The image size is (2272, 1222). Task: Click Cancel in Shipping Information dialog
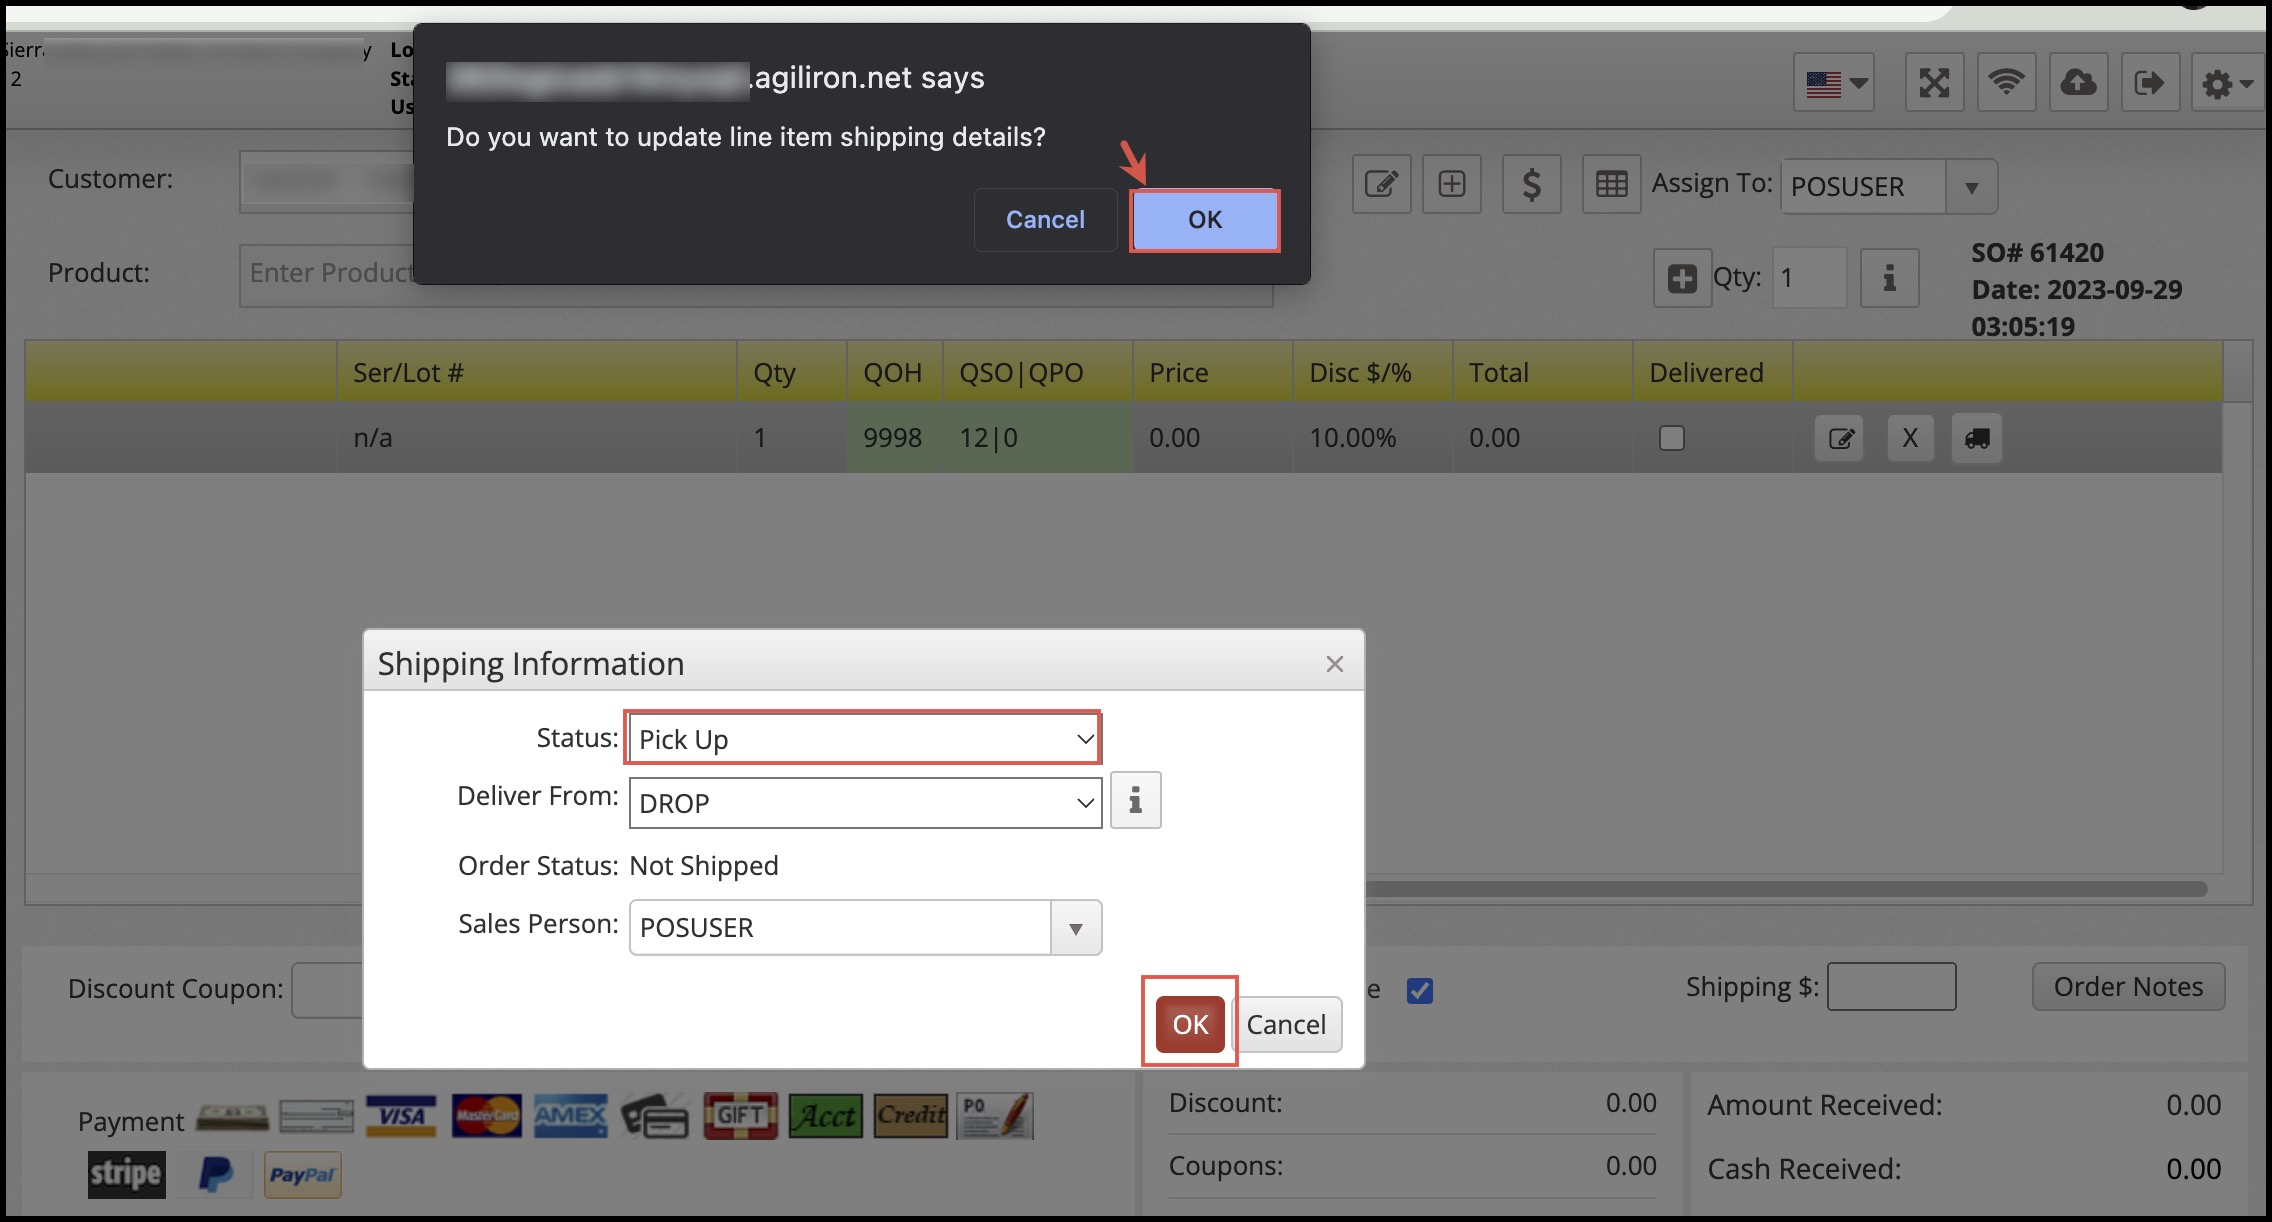click(x=1286, y=1024)
